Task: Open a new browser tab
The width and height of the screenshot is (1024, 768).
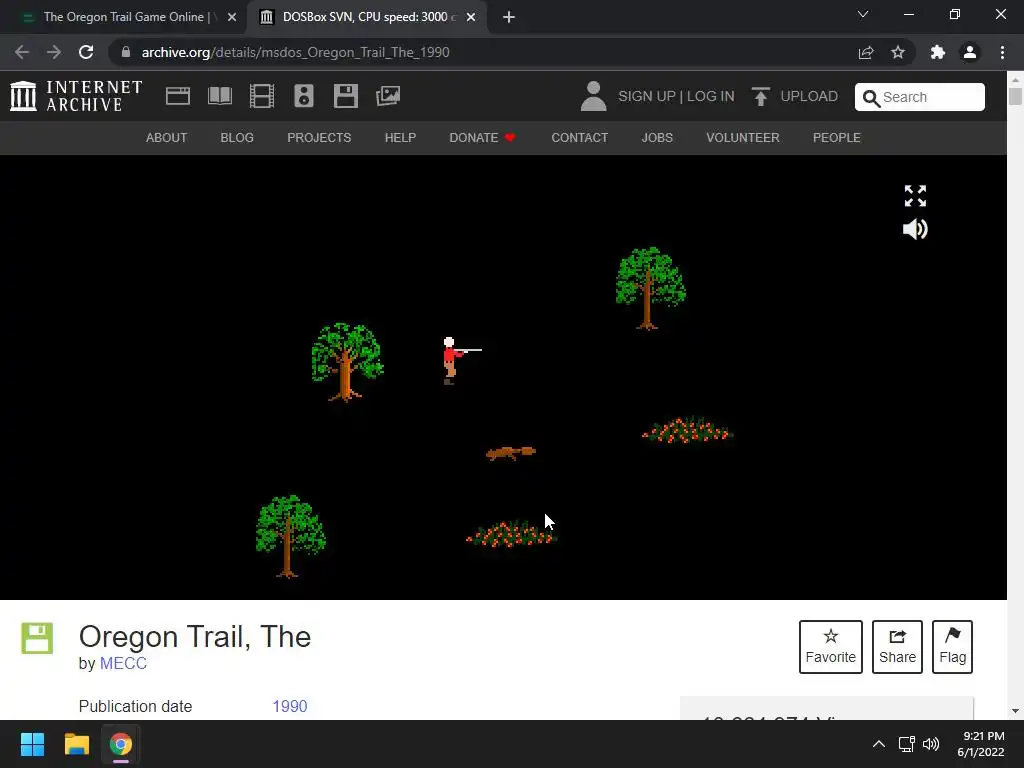Action: point(509,18)
